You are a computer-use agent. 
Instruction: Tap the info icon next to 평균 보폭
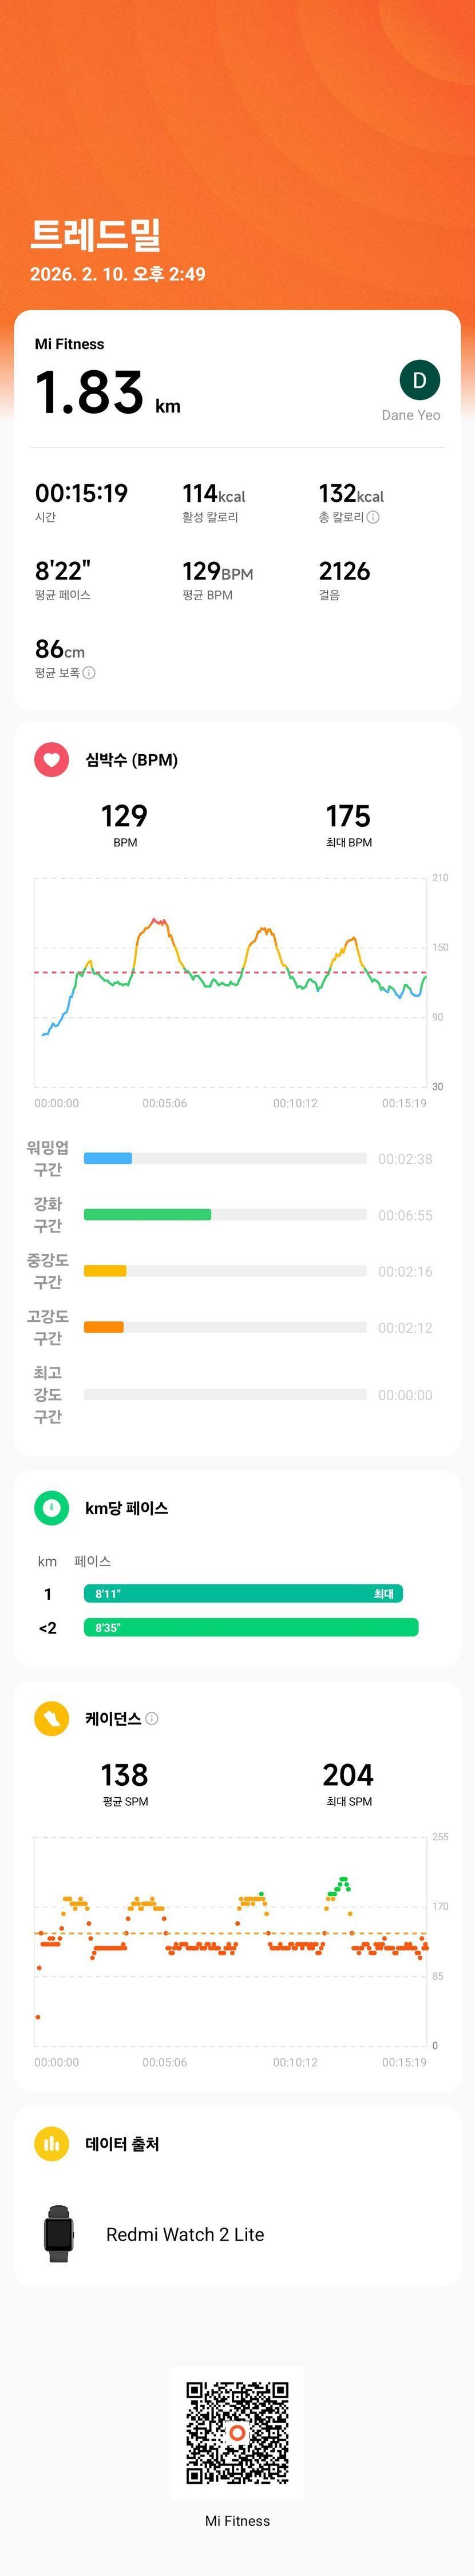(89, 673)
